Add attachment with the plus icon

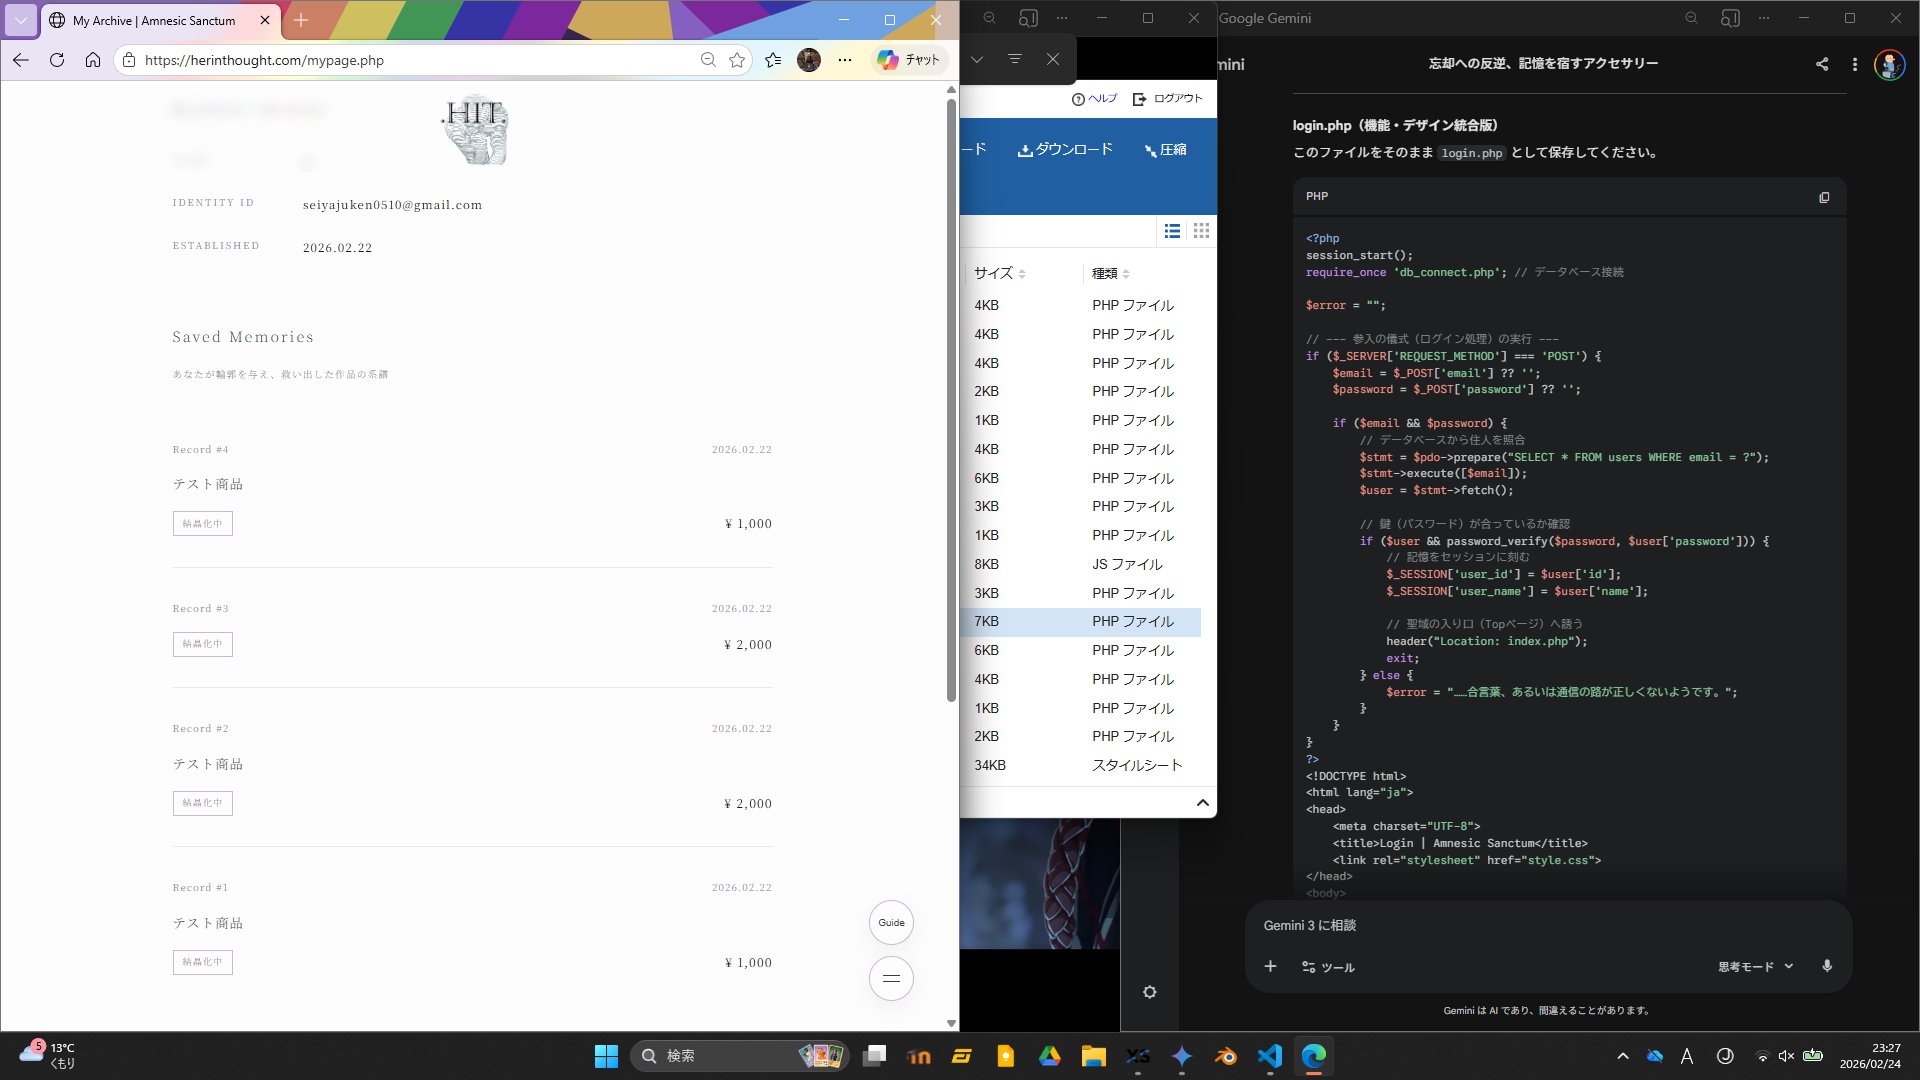[x=1270, y=966]
